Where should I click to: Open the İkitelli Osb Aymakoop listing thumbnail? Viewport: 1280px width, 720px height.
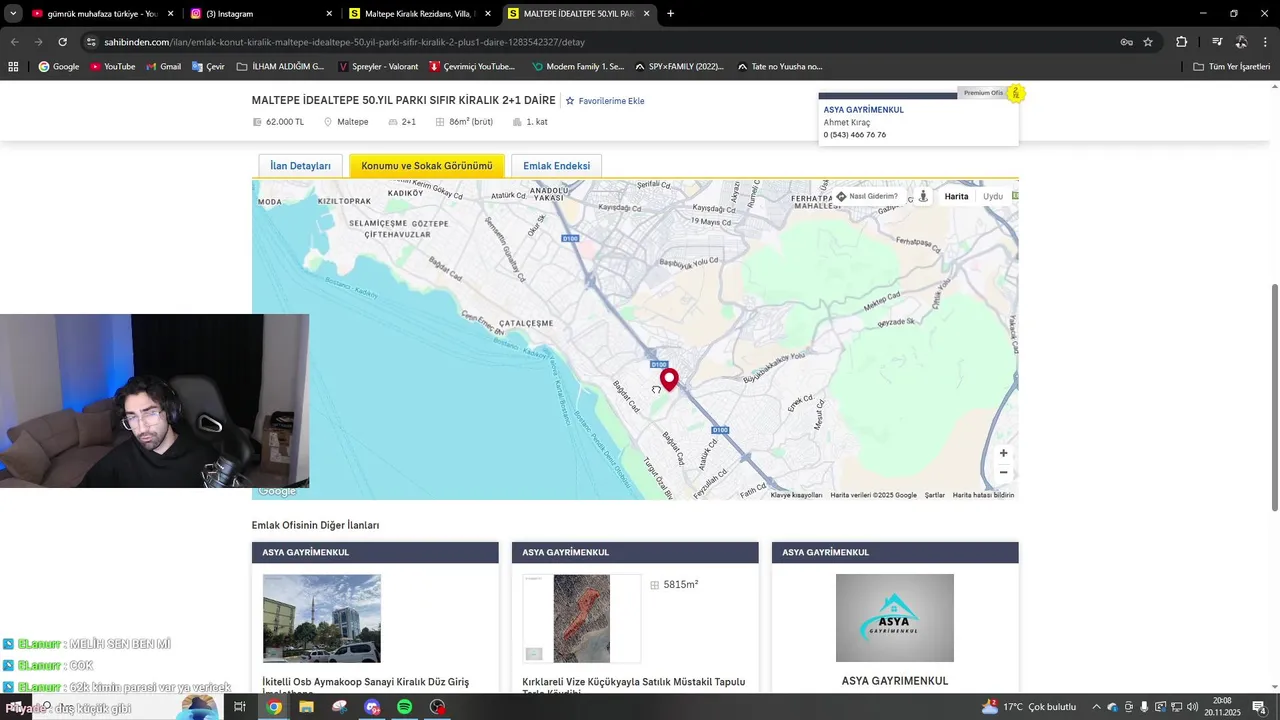coord(321,618)
